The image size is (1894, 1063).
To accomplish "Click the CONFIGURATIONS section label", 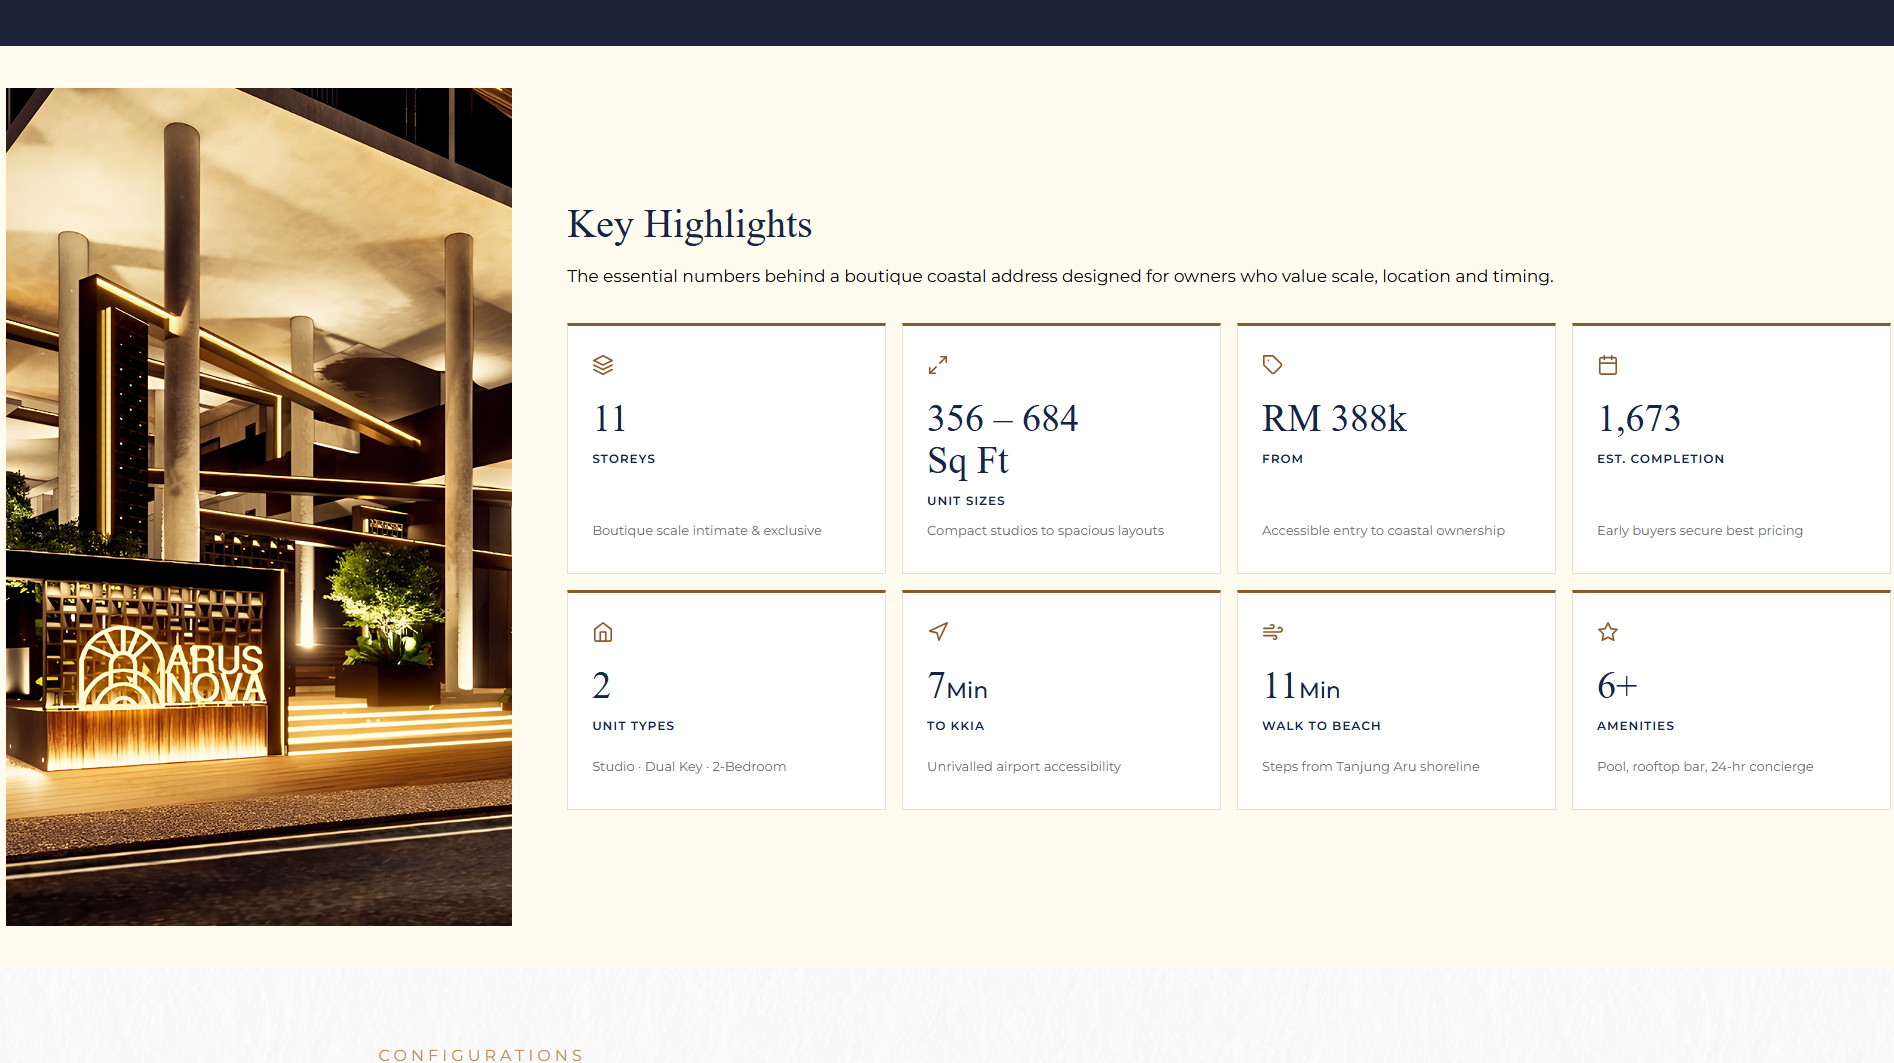I will tap(481, 1055).
